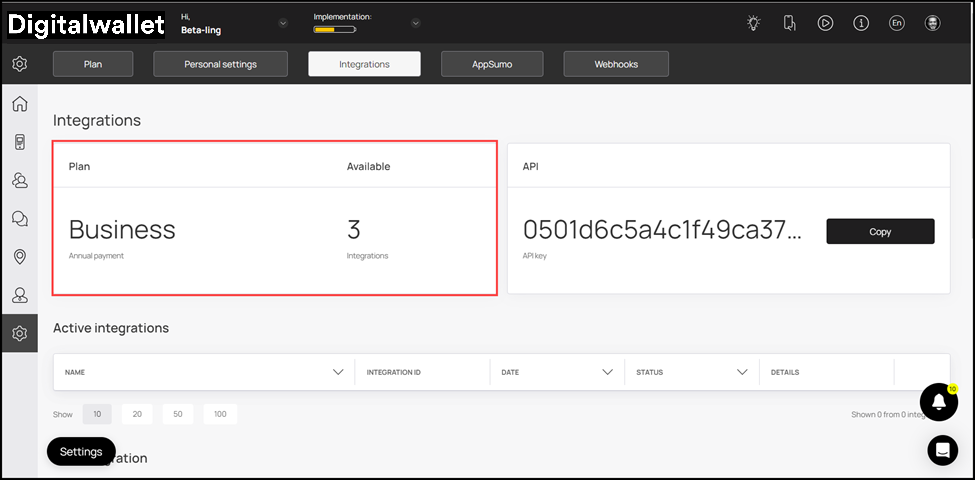
Task: Open the customers icon in sidebar
Action: tap(19, 180)
